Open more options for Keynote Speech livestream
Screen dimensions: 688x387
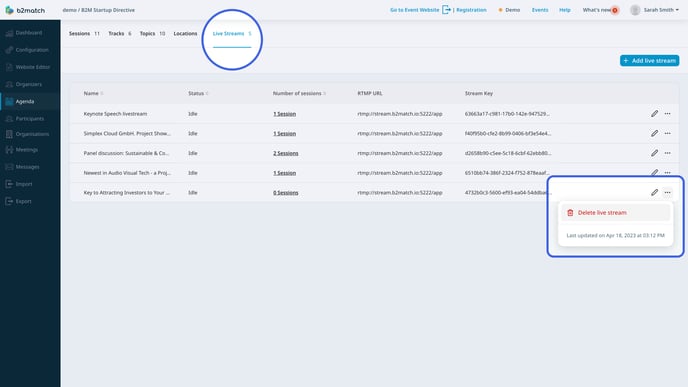point(667,114)
